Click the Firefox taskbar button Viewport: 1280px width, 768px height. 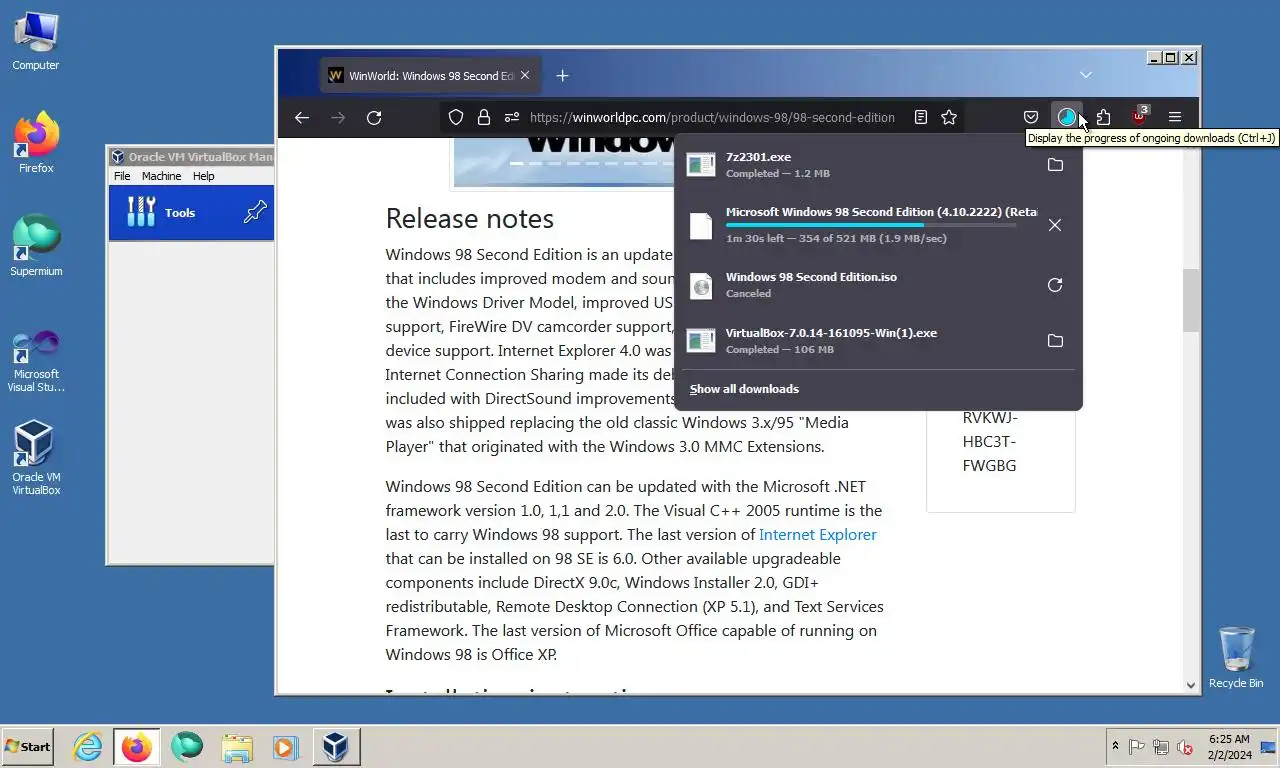point(137,746)
